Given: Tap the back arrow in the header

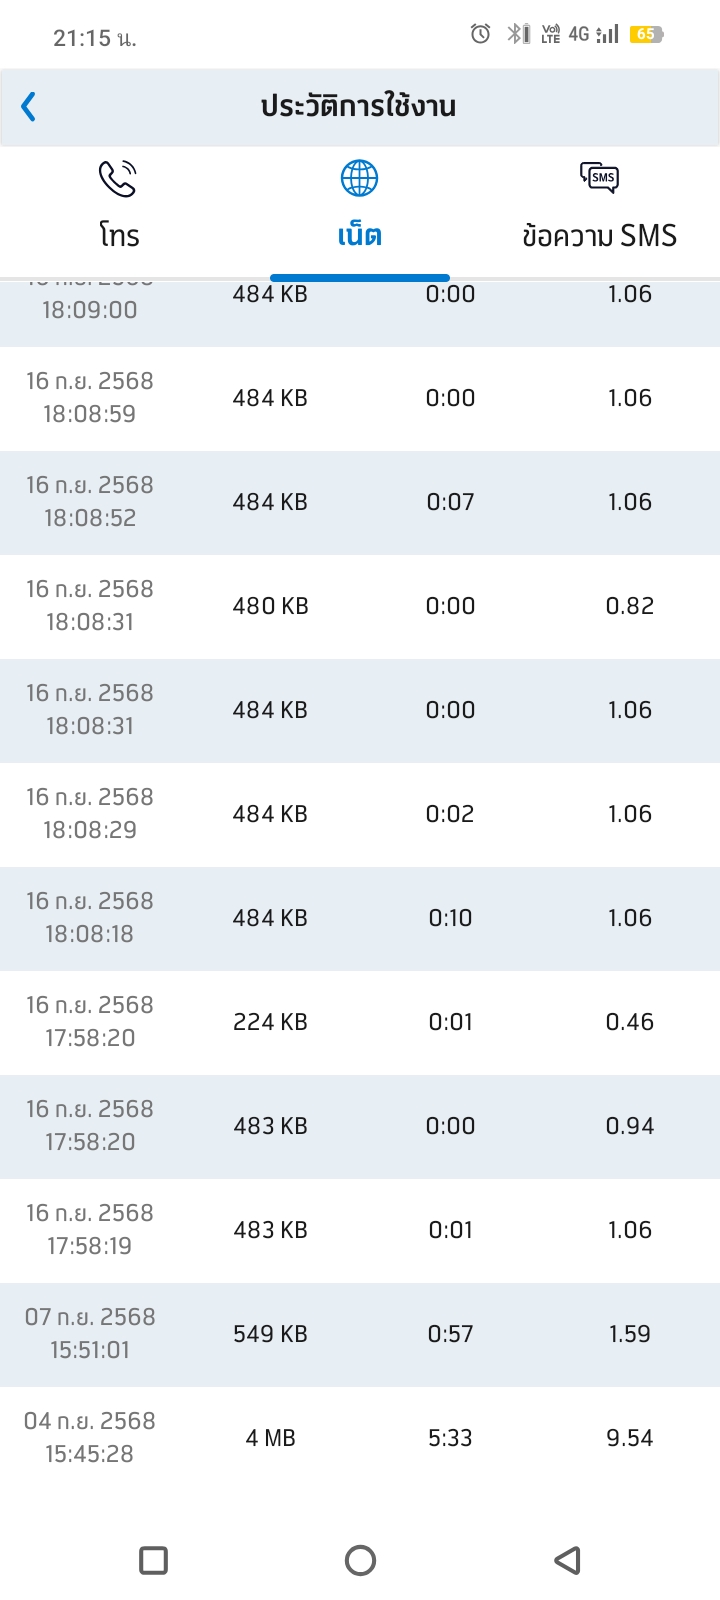Looking at the screenshot, I should (29, 106).
